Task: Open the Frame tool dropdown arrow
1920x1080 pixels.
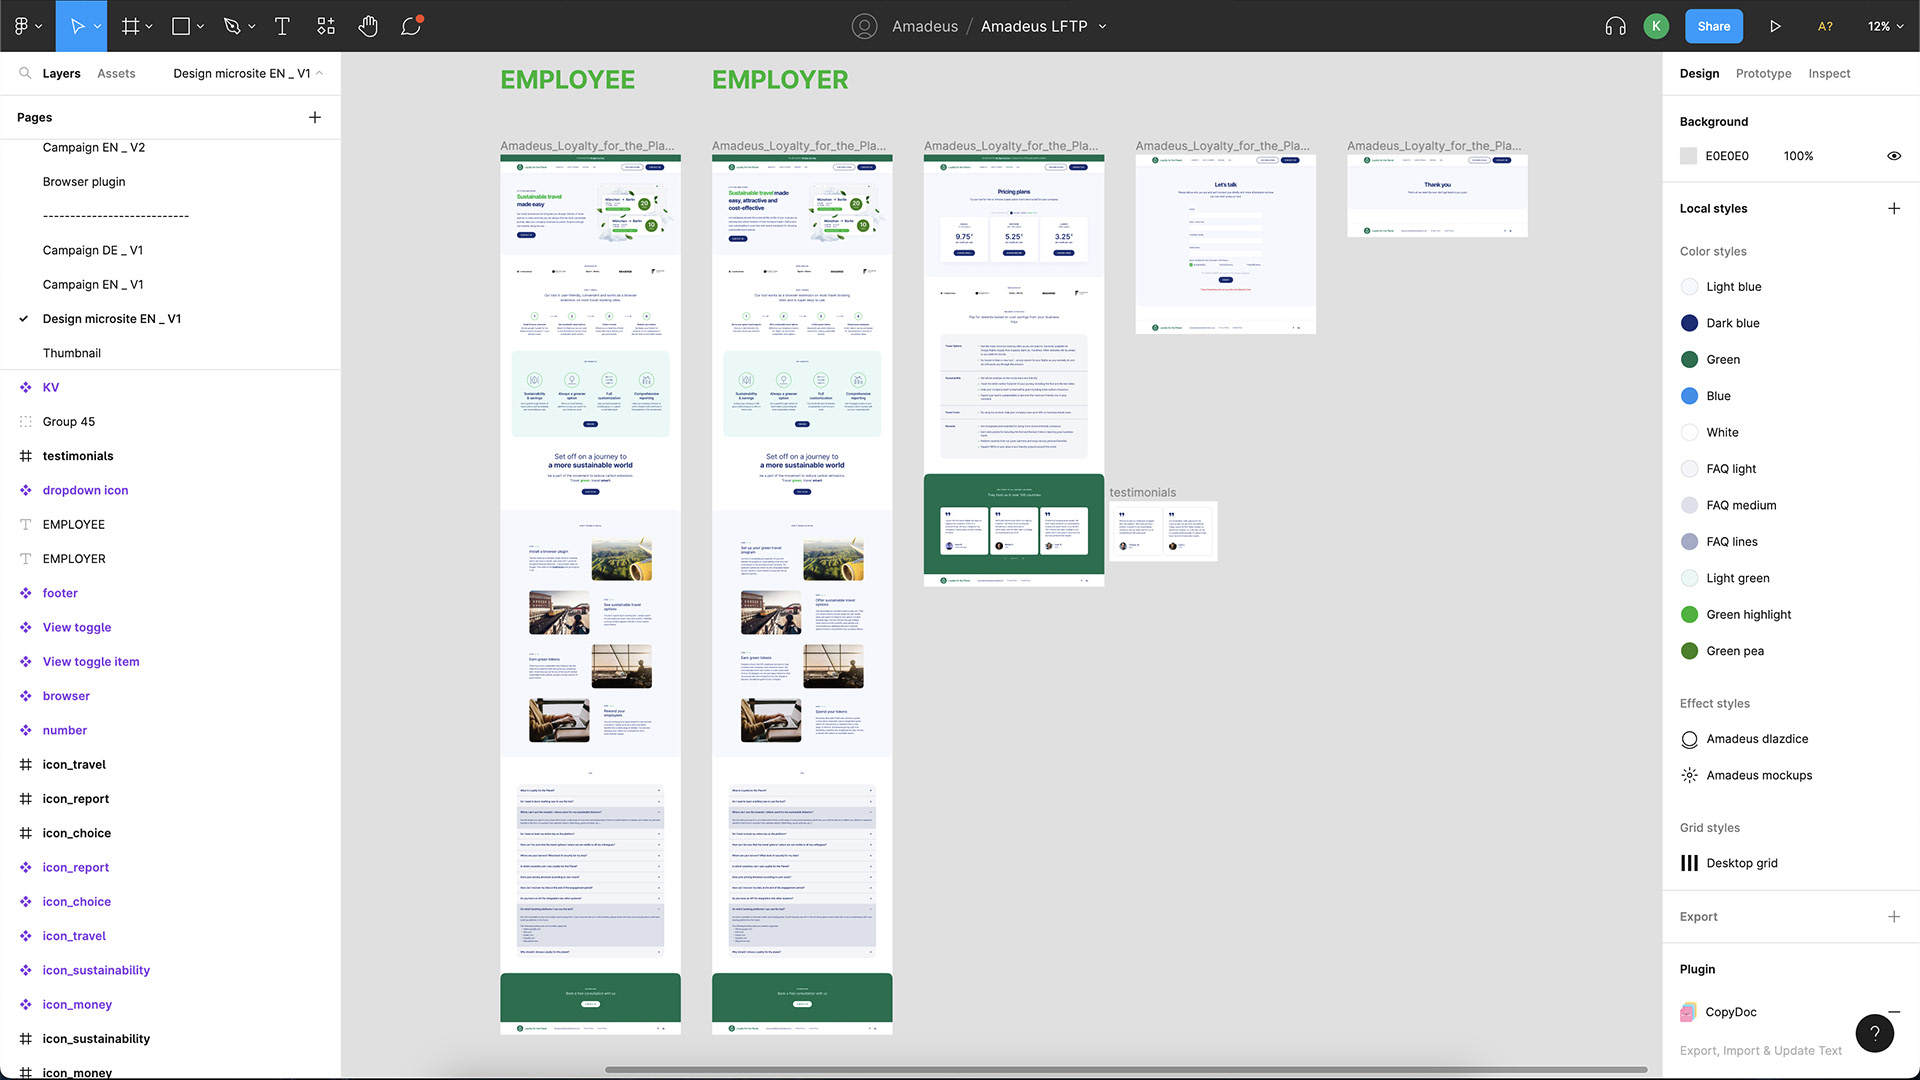Action: [x=149, y=27]
